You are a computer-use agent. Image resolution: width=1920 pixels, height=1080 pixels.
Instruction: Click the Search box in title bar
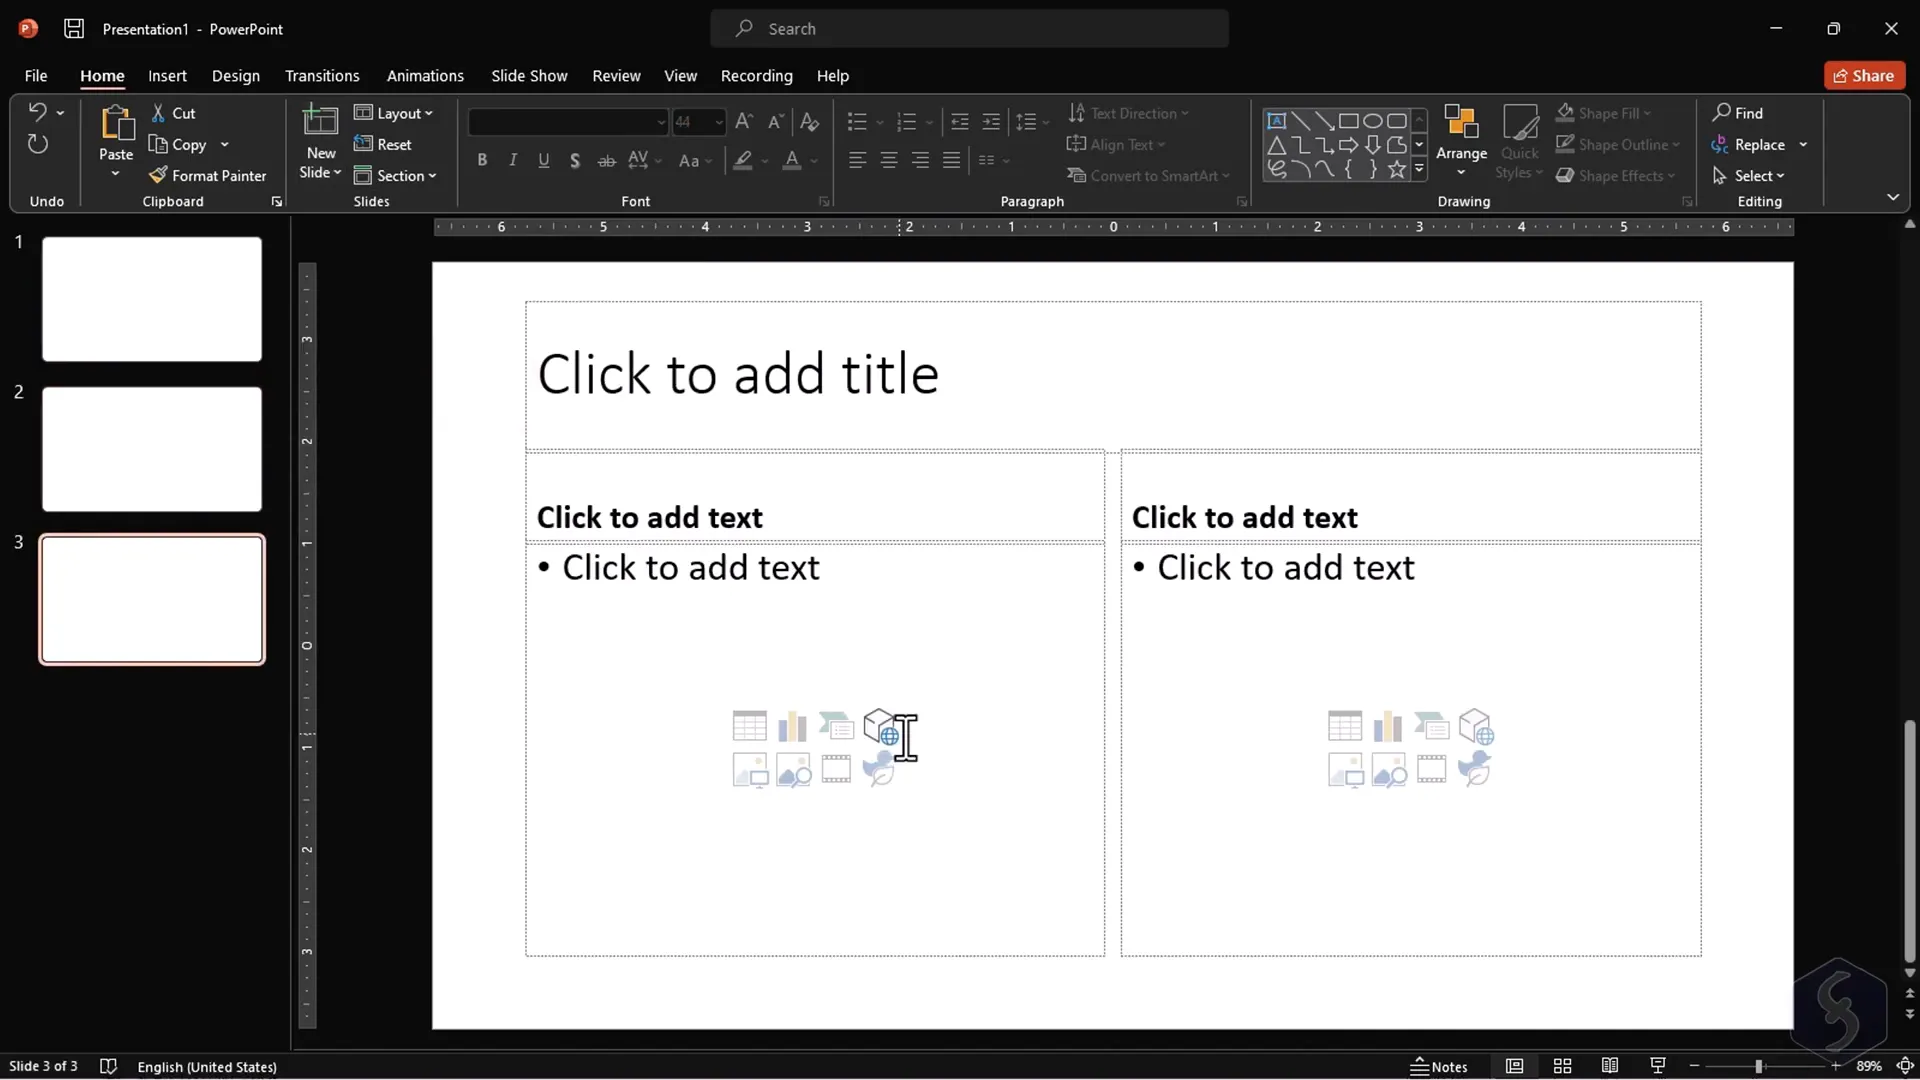(970, 29)
